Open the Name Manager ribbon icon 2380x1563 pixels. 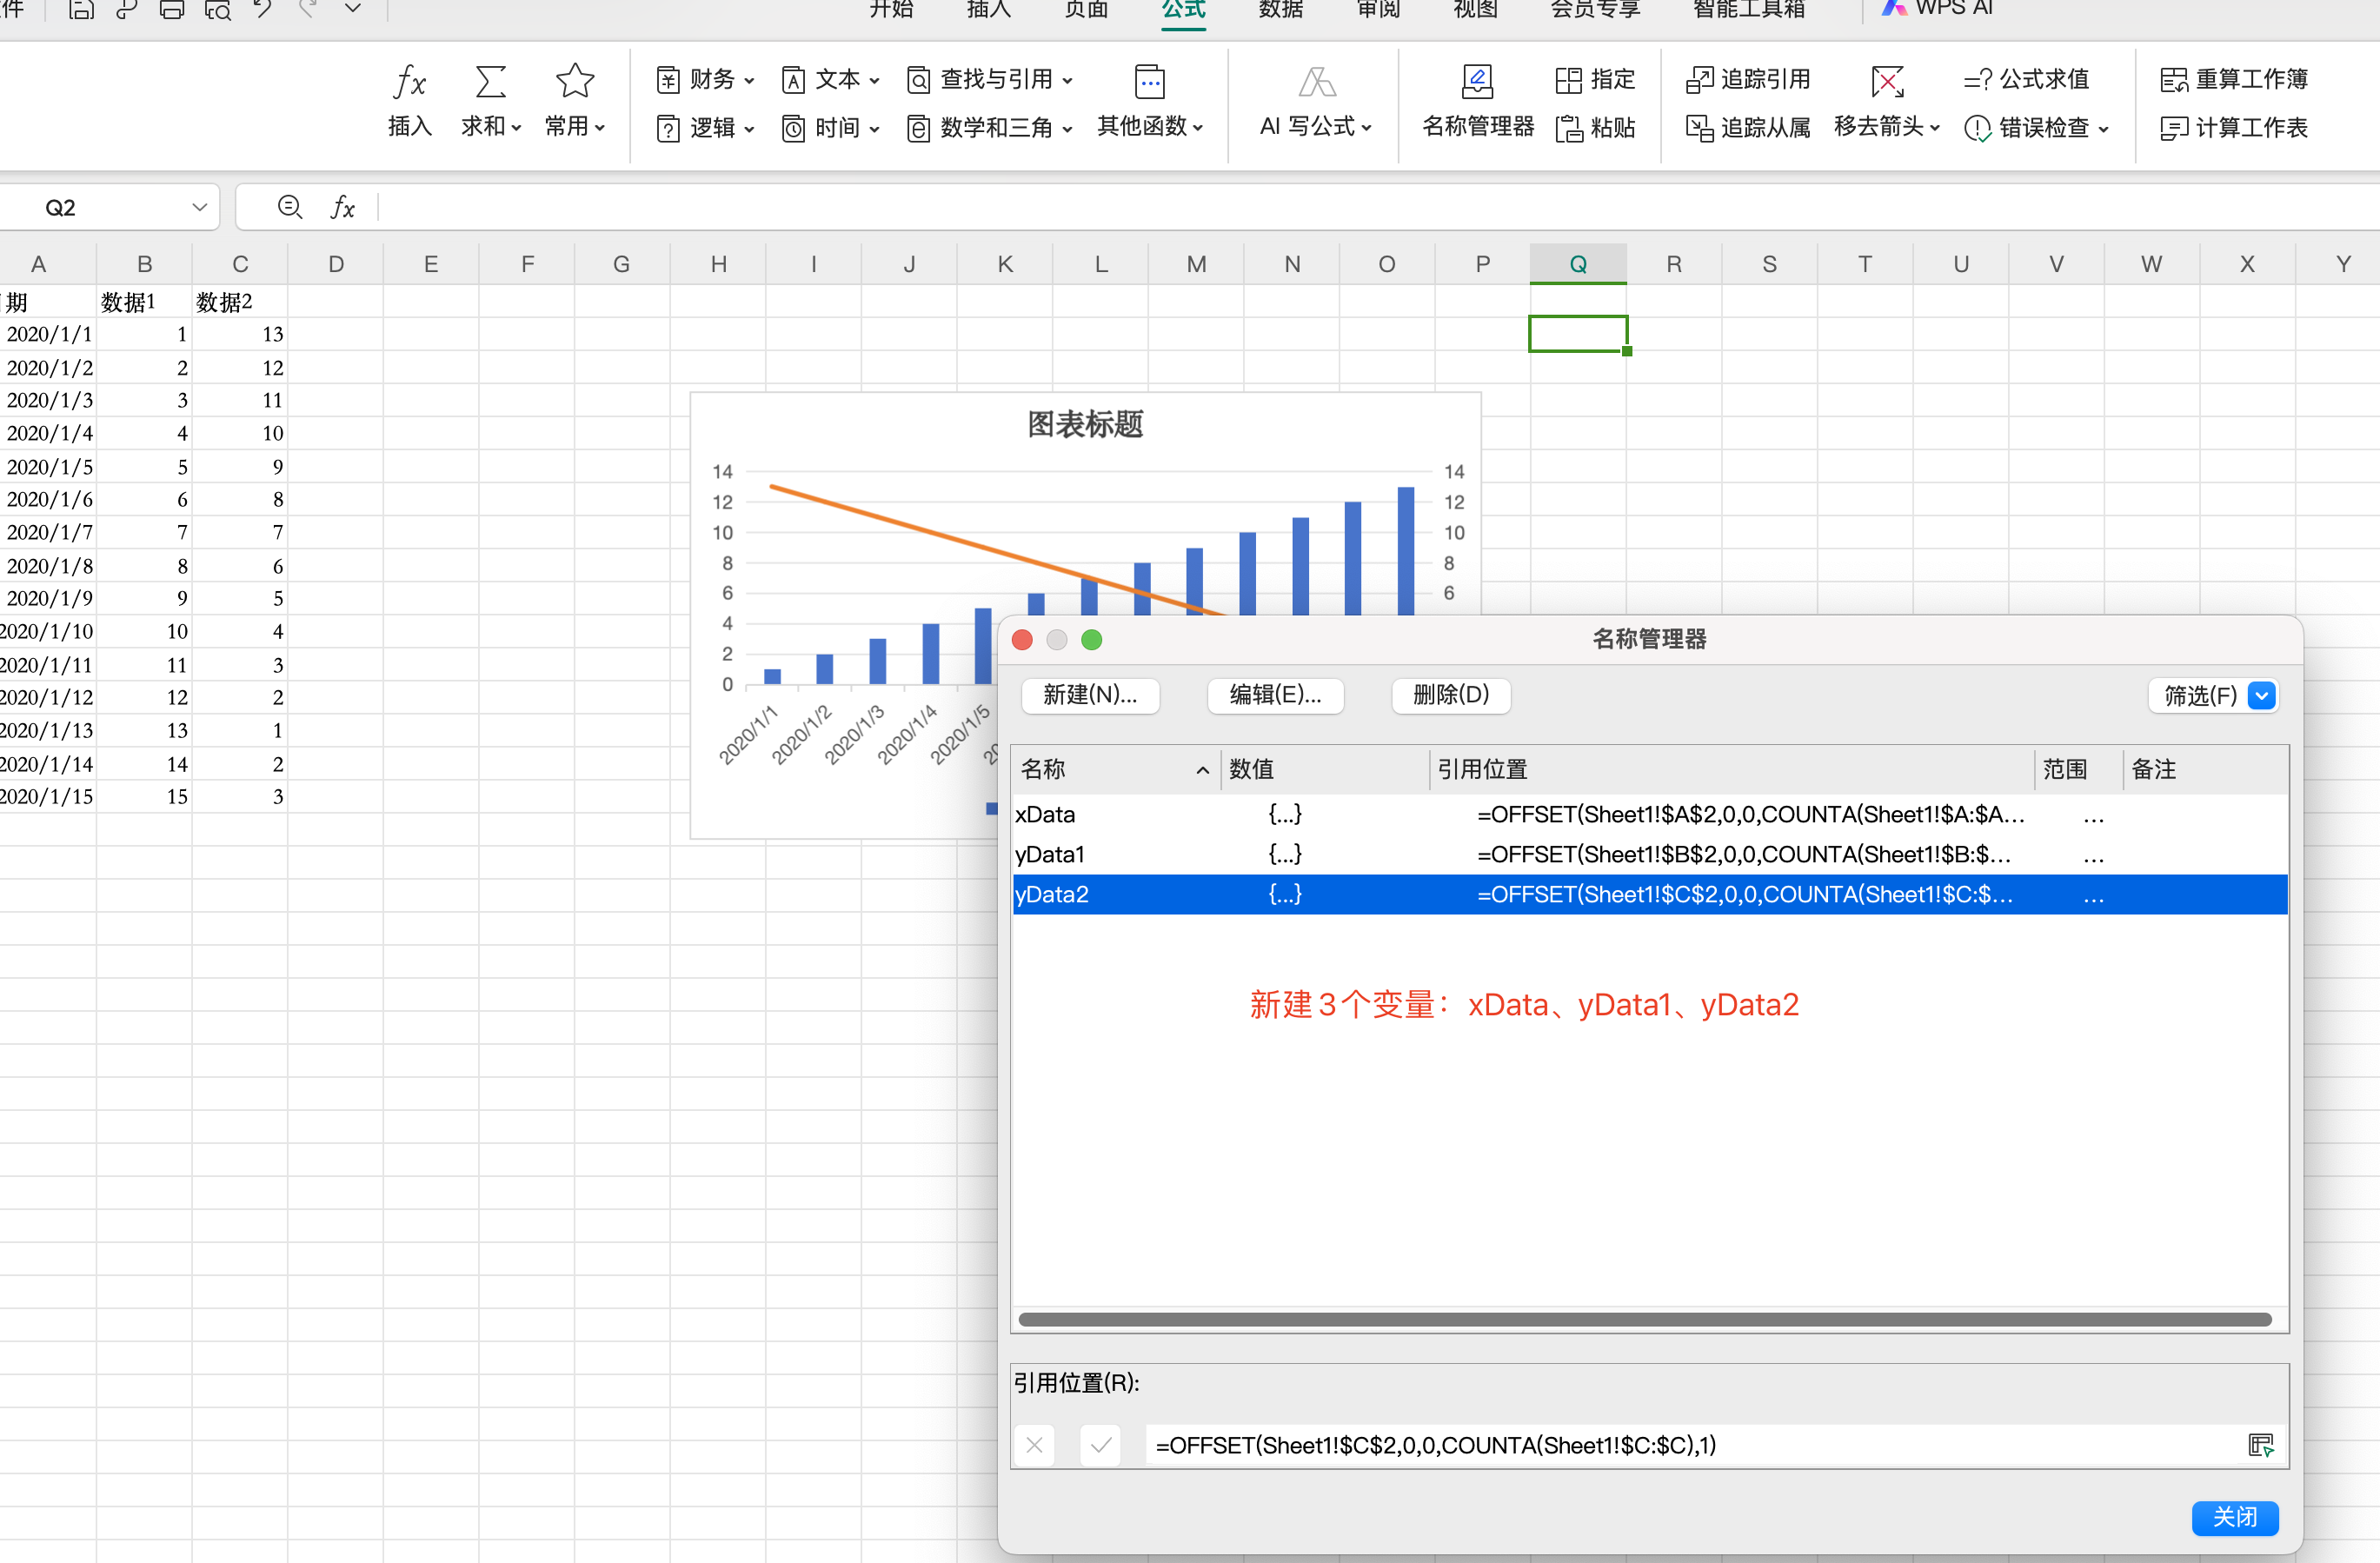coord(1477,82)
